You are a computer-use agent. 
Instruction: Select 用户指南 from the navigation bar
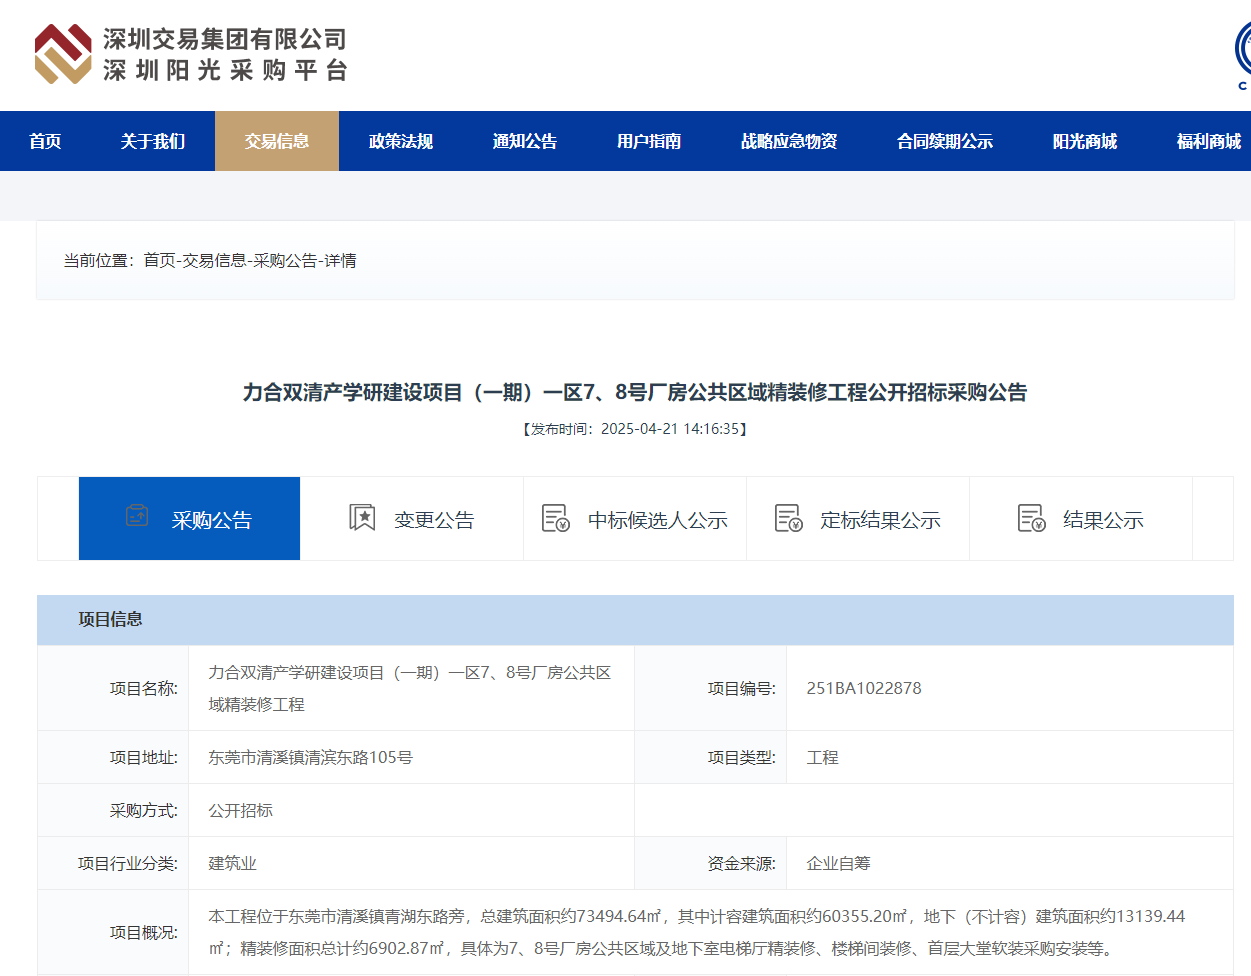click(x=647, y=141)
